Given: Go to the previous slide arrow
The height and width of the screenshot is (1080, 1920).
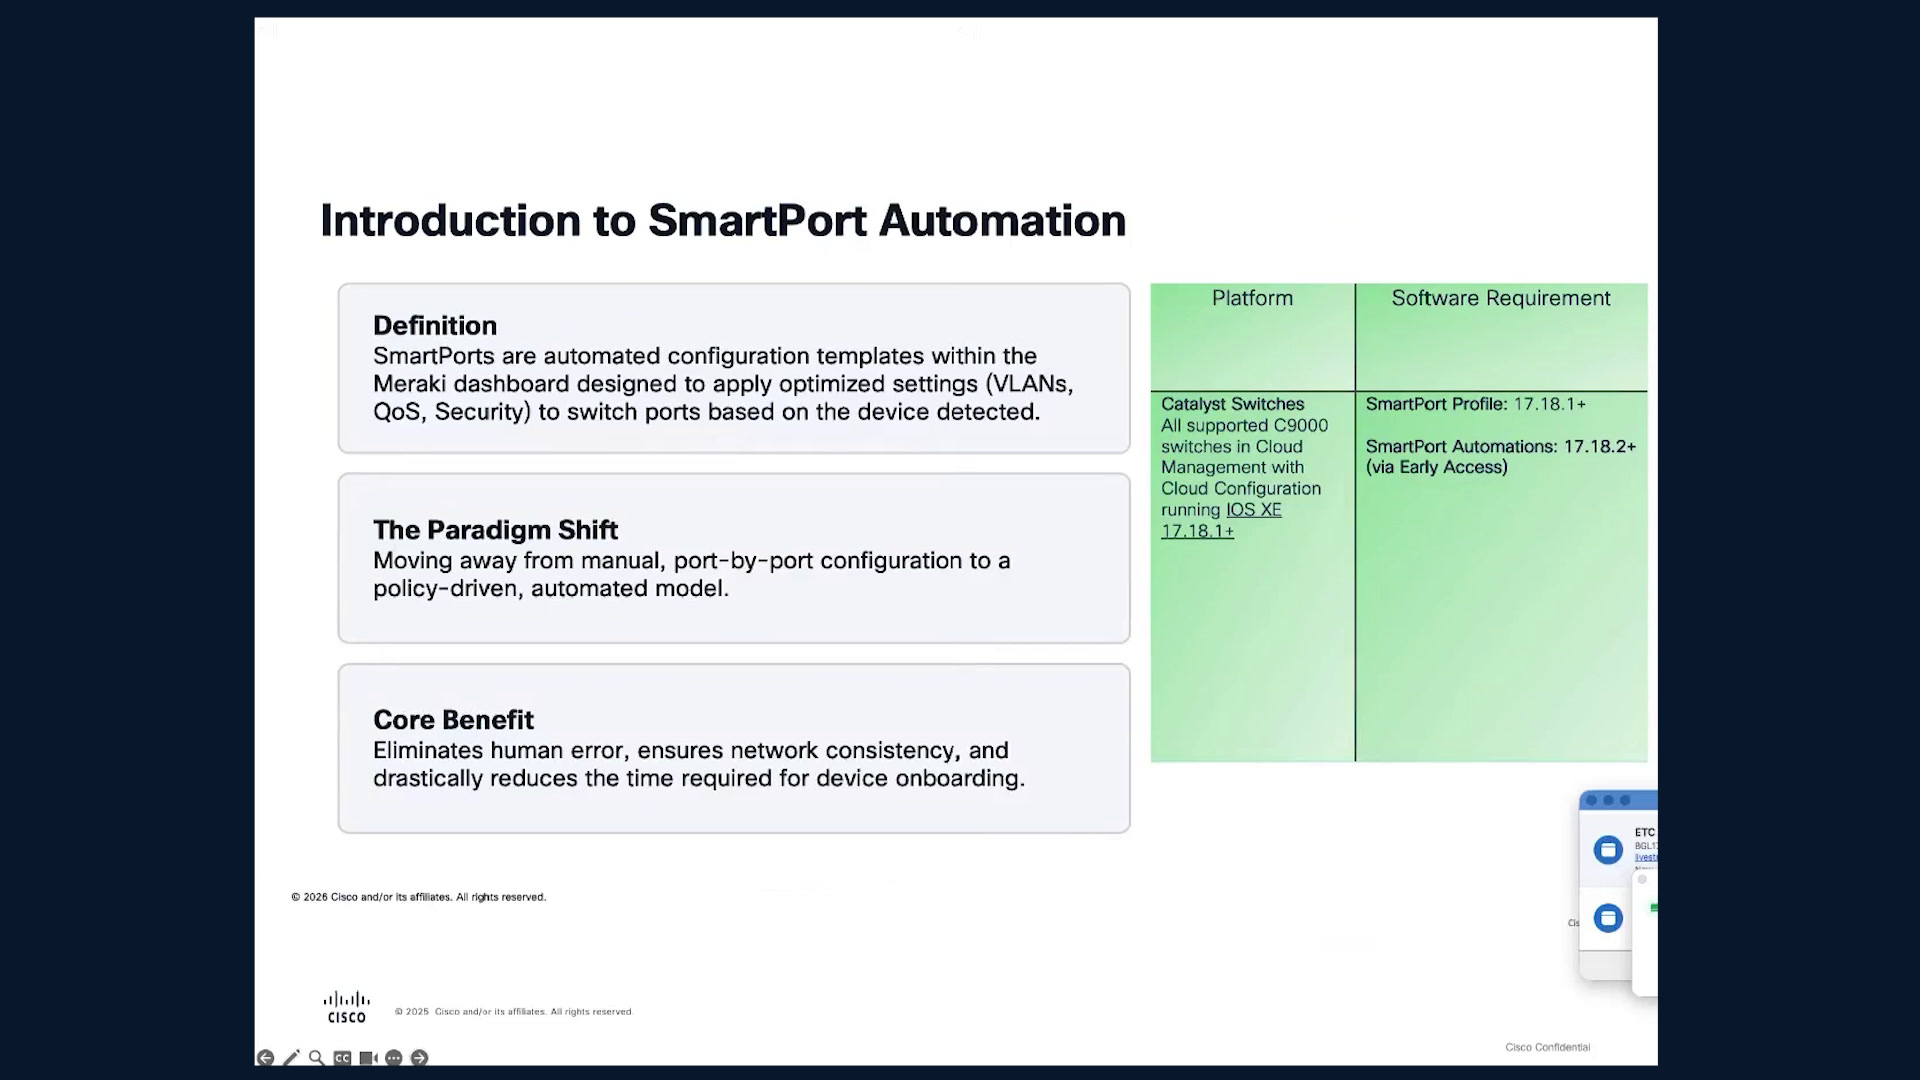Looking at the screenshot, I should [265, 1058].
